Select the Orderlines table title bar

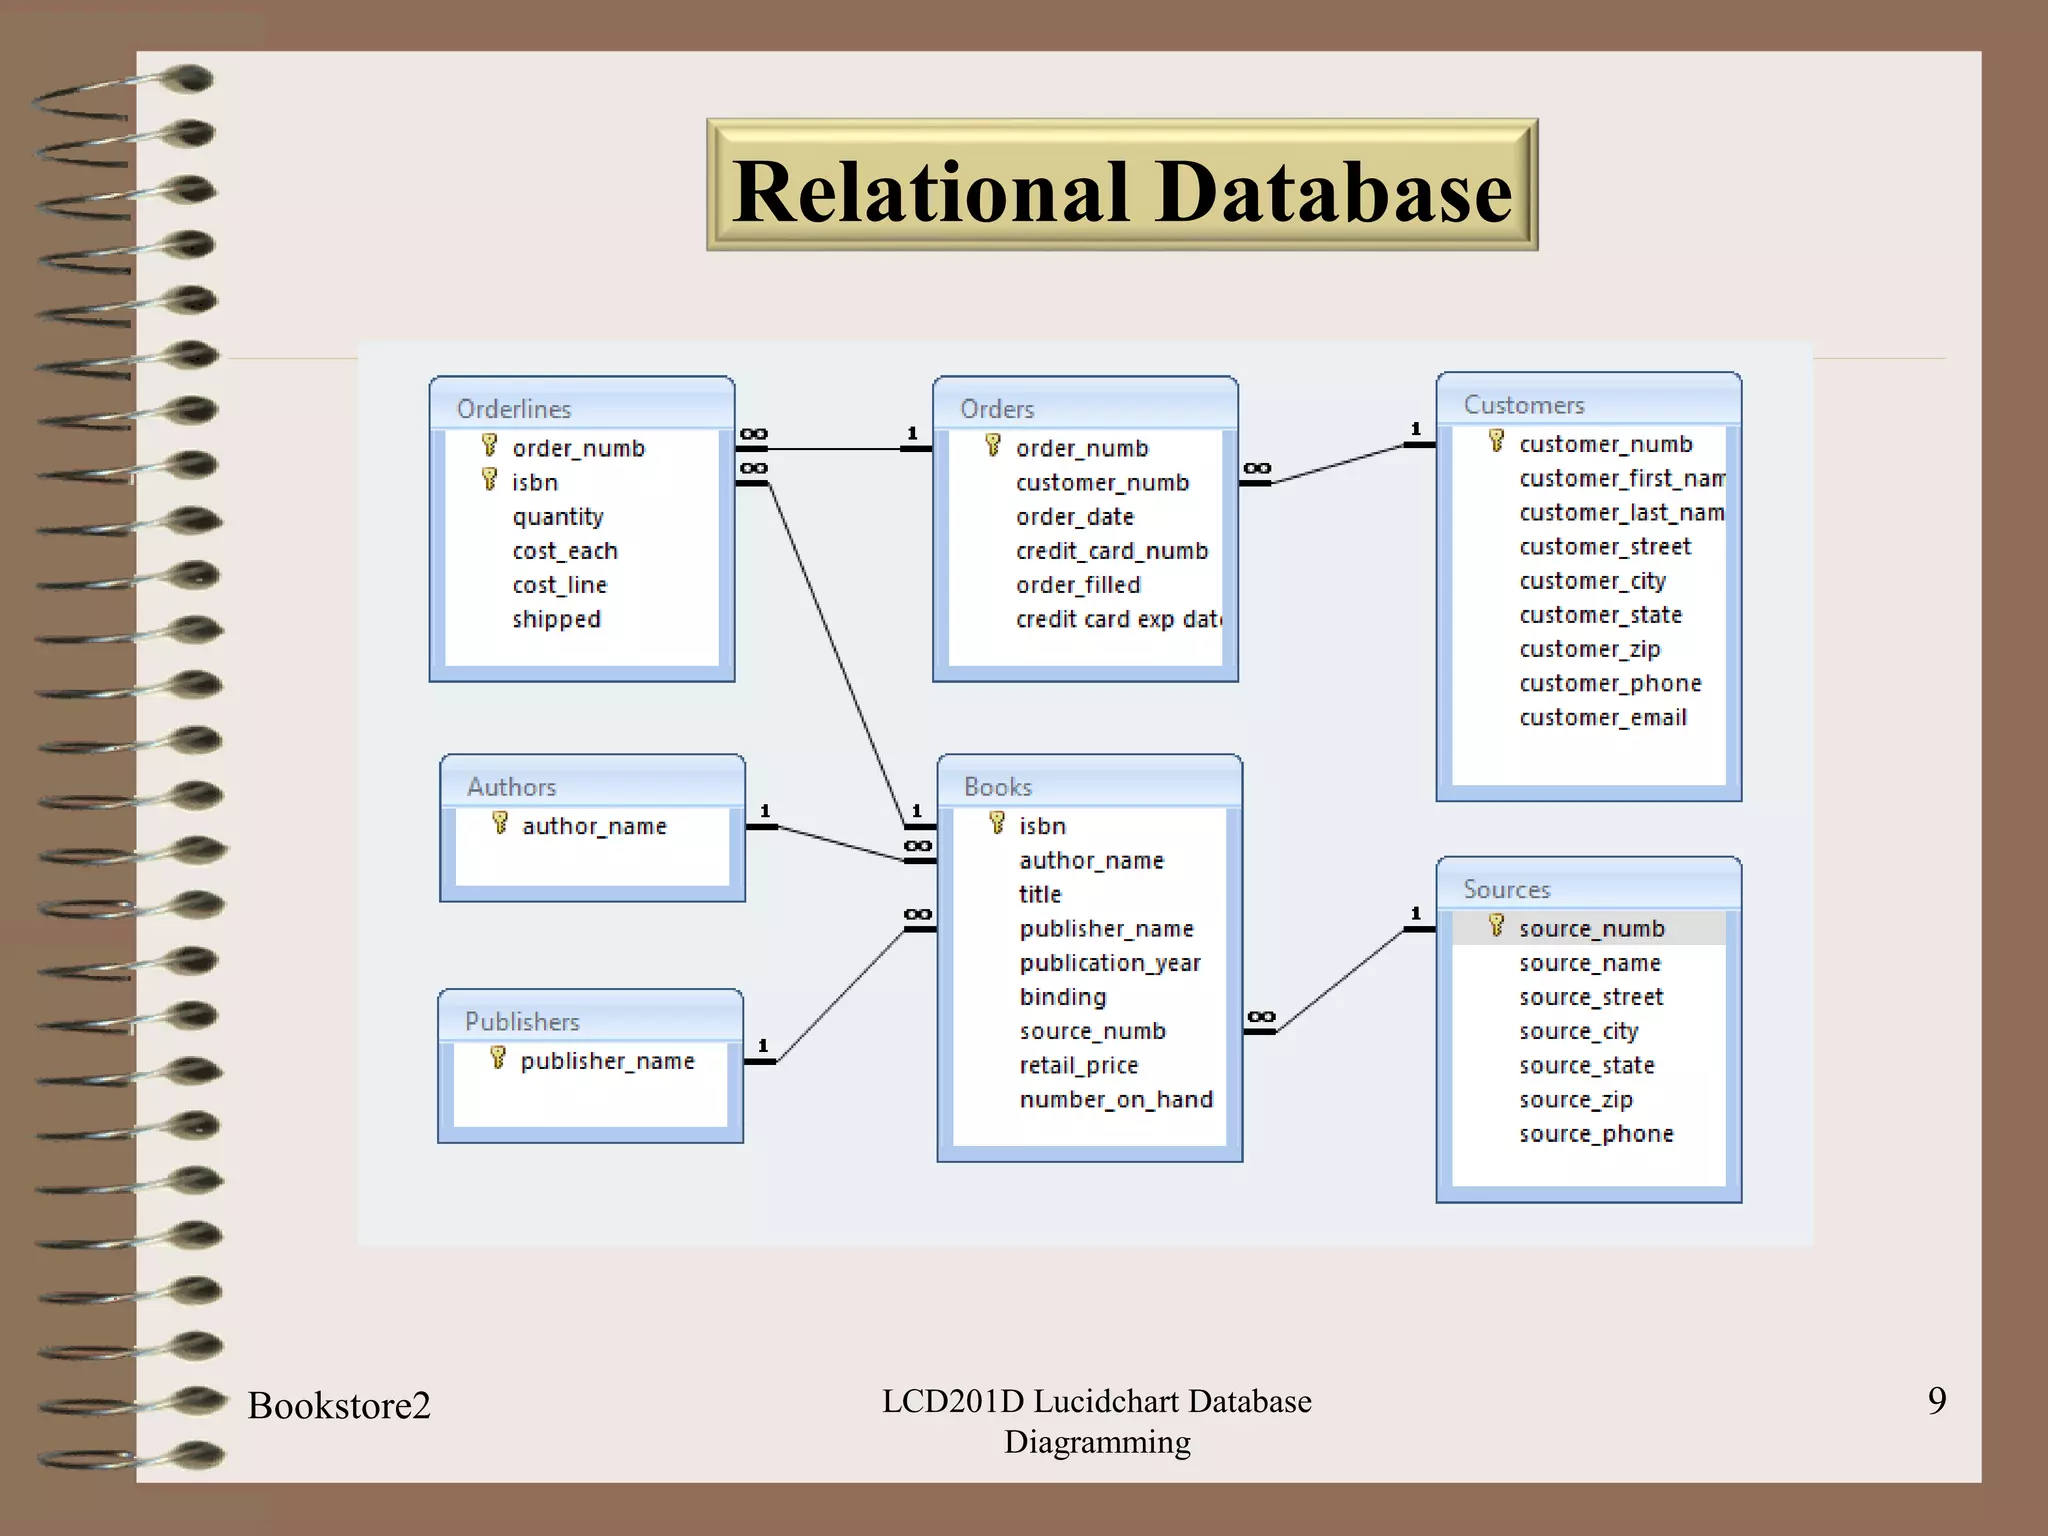(581, 408)
